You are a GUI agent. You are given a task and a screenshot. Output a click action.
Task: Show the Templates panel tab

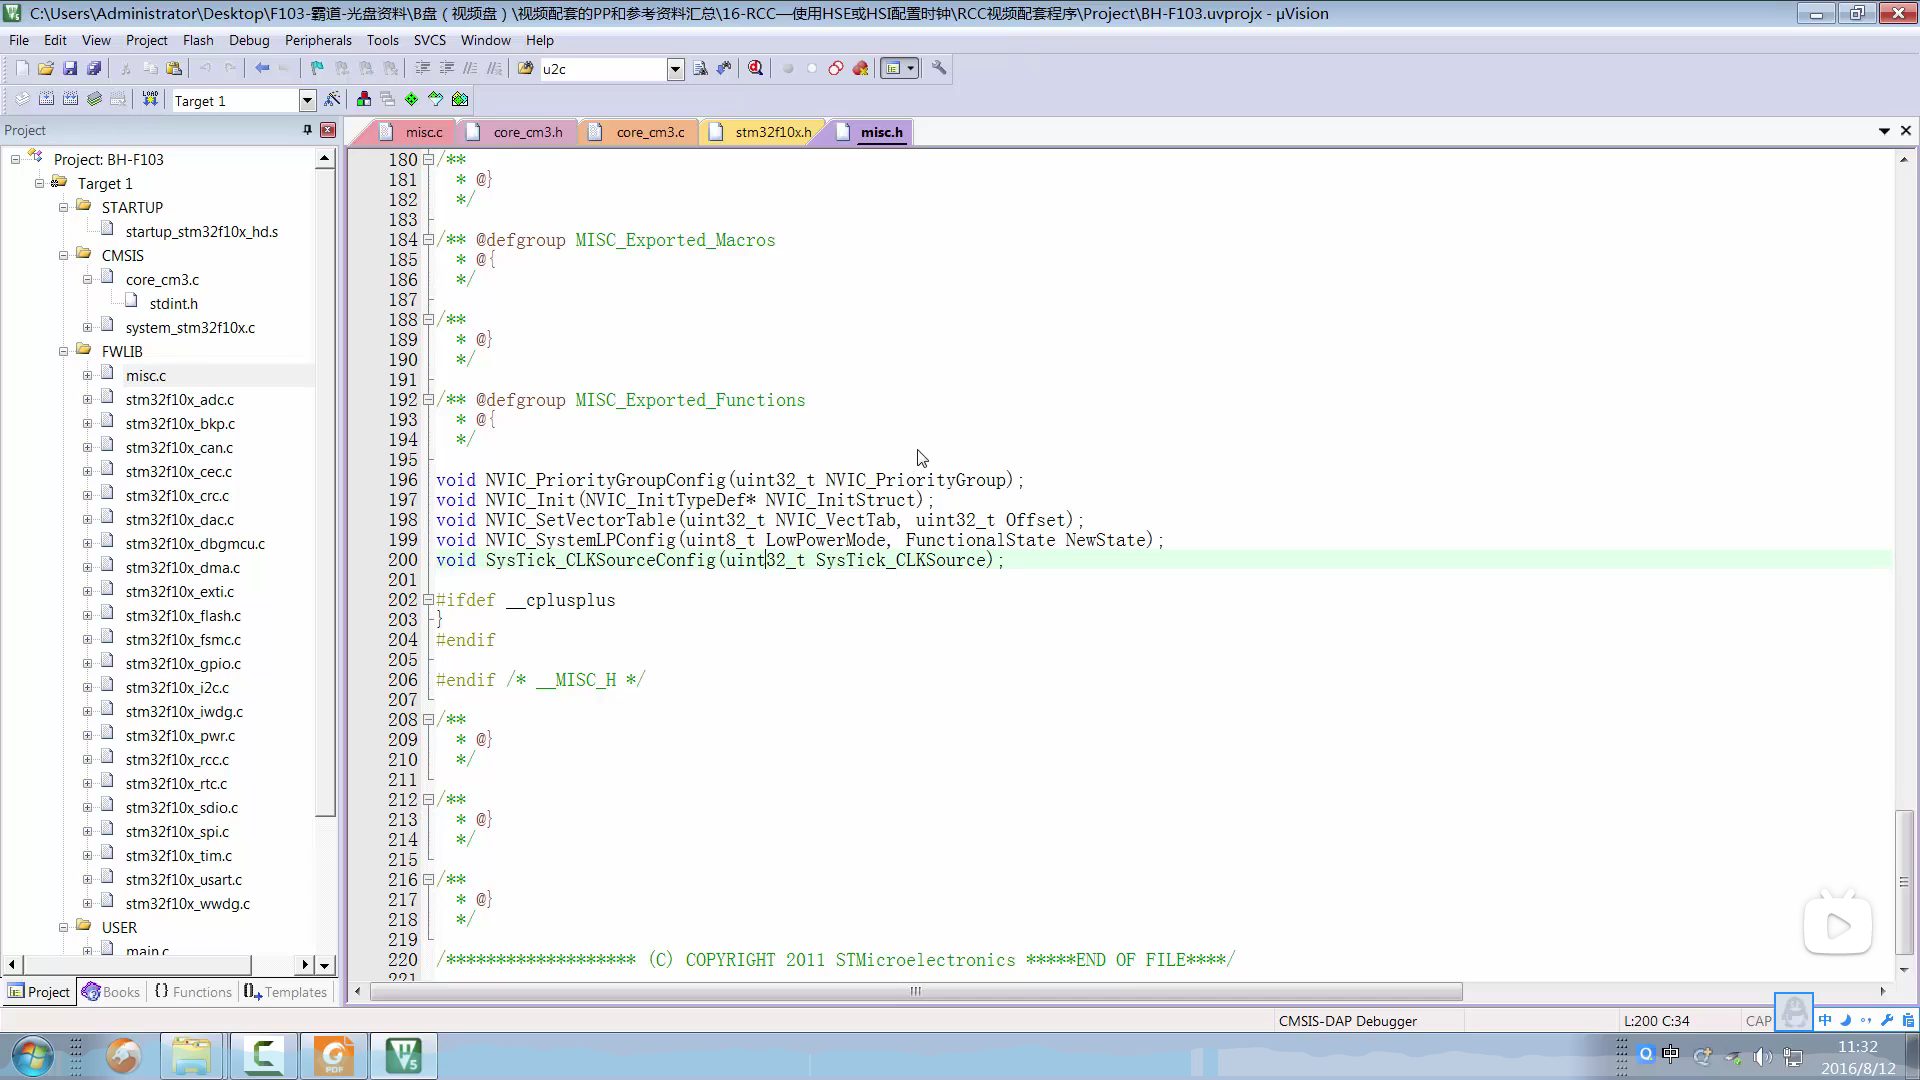(x=286, y=992)
